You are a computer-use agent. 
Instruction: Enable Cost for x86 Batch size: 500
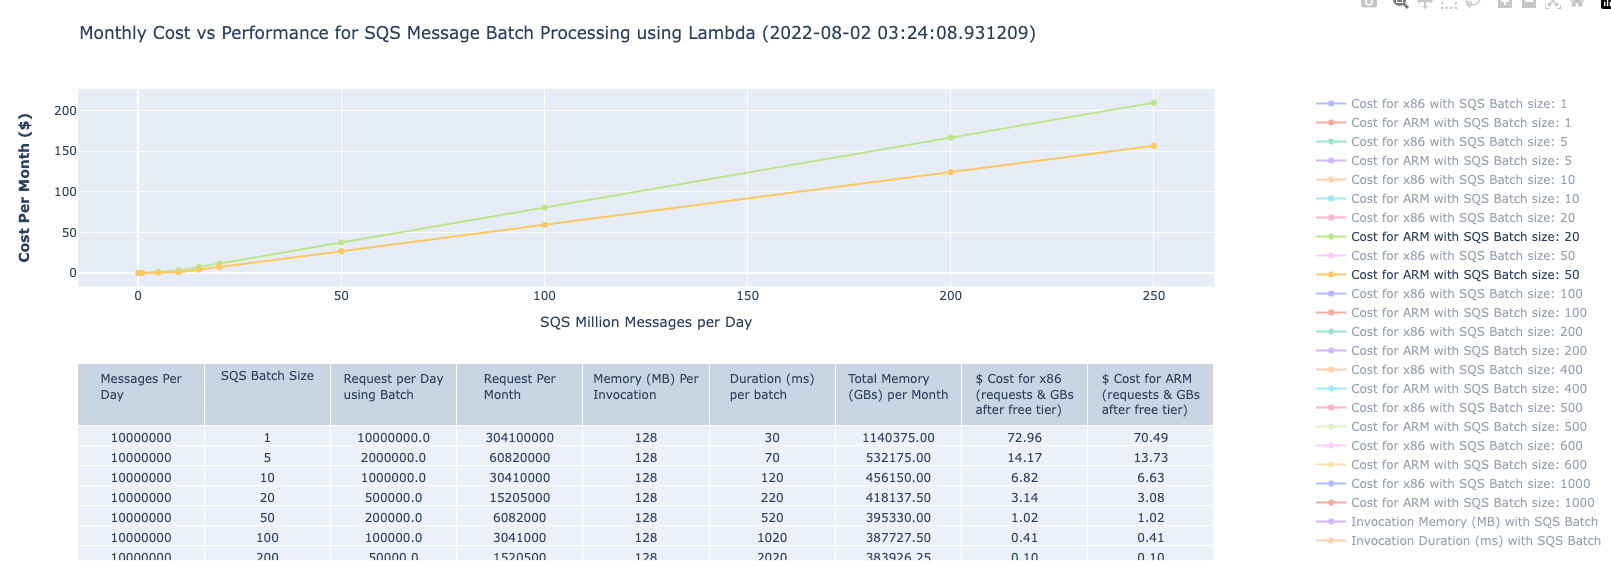[1450, 408]
